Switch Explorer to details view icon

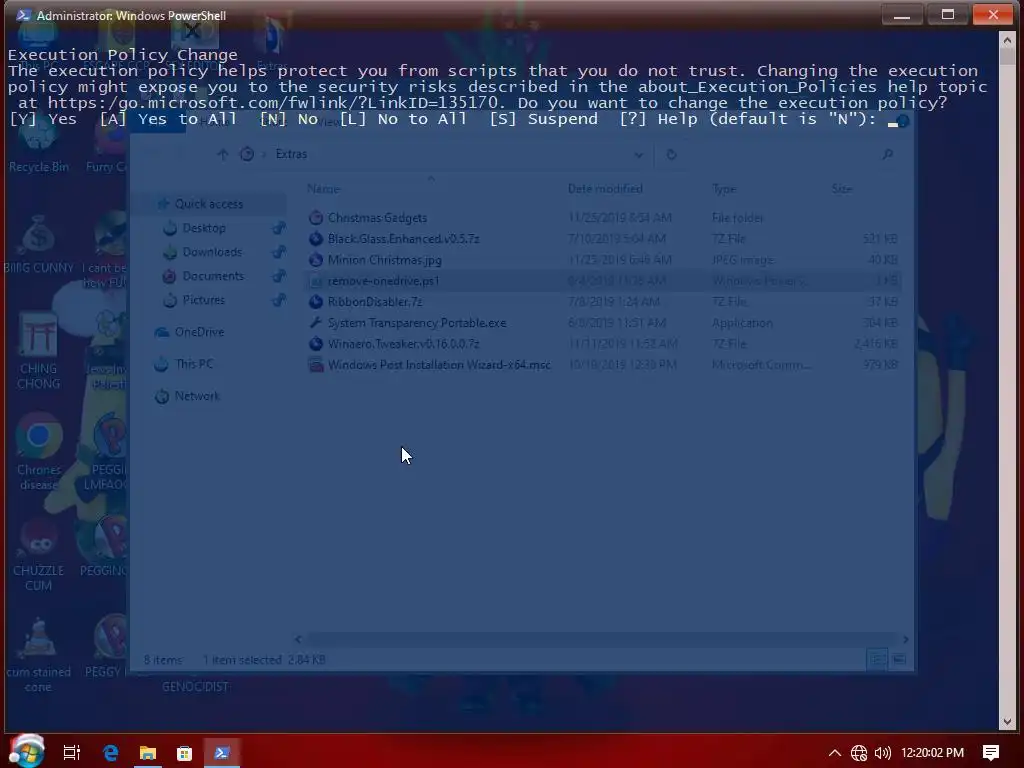point(876,660)
